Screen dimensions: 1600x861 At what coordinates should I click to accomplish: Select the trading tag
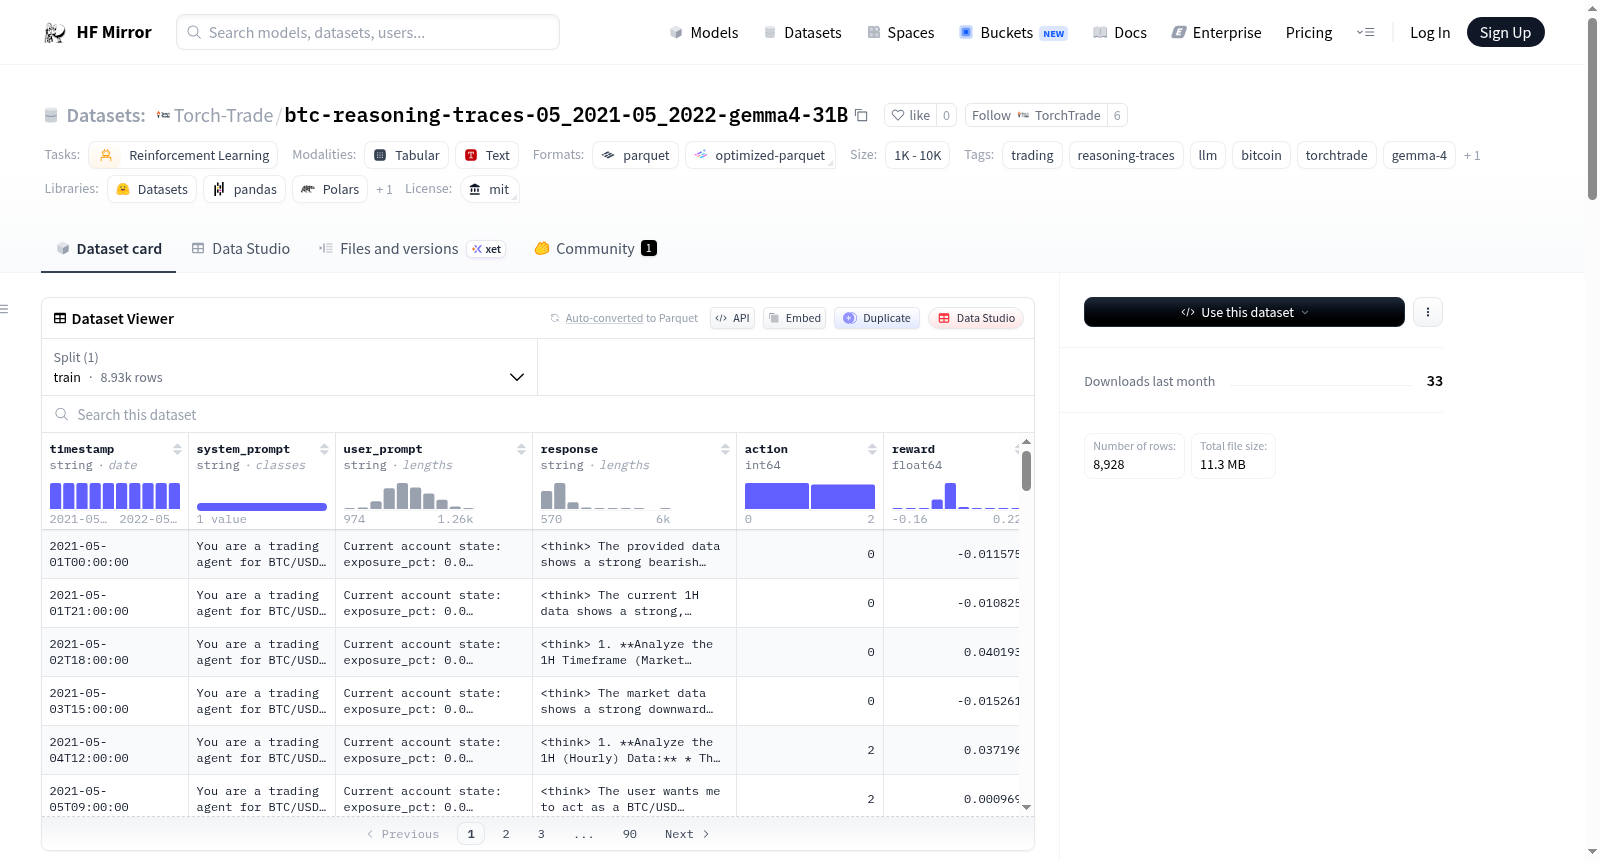(x=1032, y=155)
